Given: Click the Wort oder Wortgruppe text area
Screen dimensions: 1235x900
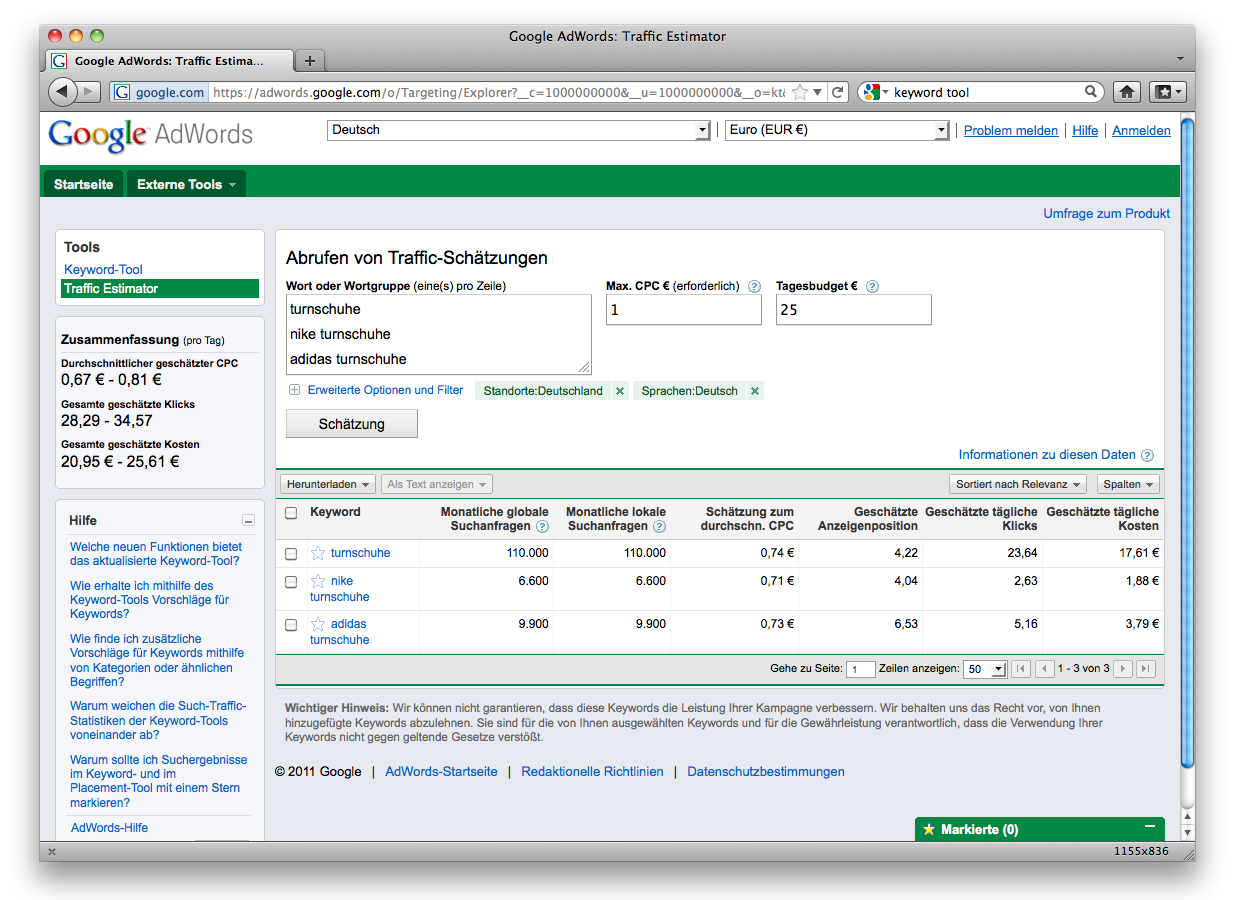Looking at the screenshot, I should [439, 335].
